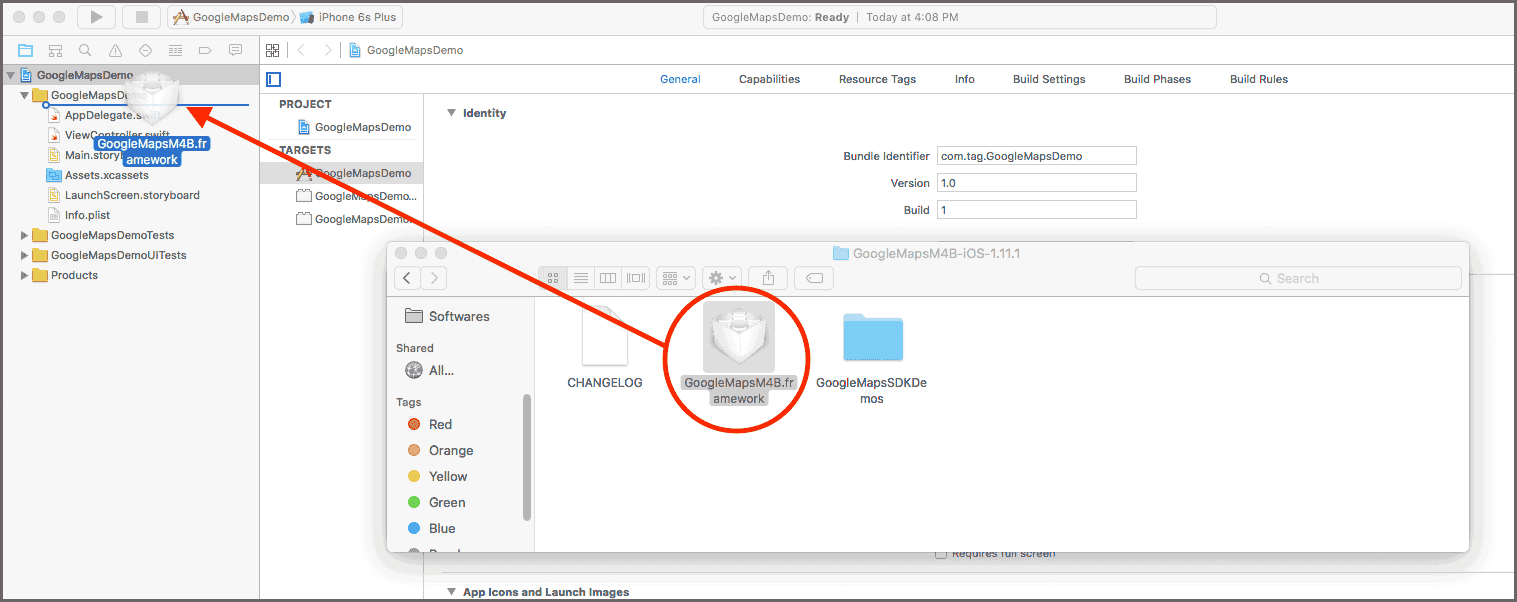This screenshot has width=1517, height=602.
Task: Open the Build Rules tab
Action: [1259, 79]
